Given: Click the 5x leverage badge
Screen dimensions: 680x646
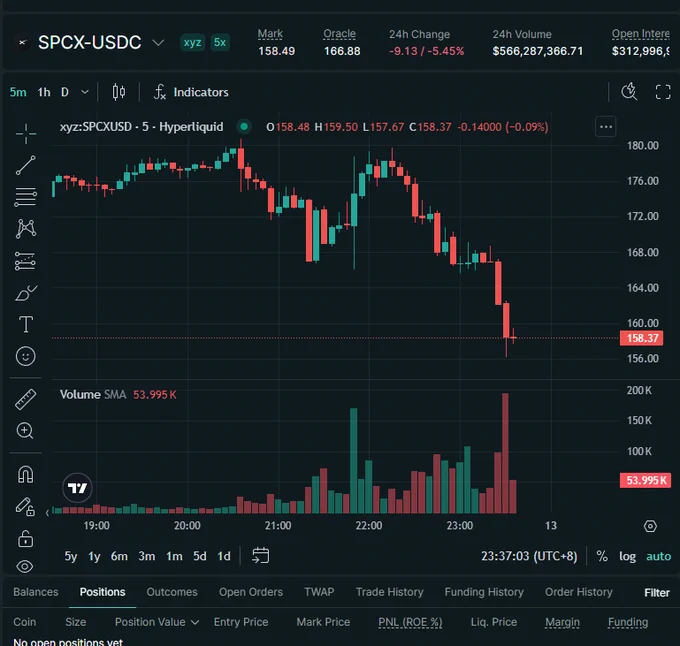Looking at the screenshot, I should tap(220, 42).
